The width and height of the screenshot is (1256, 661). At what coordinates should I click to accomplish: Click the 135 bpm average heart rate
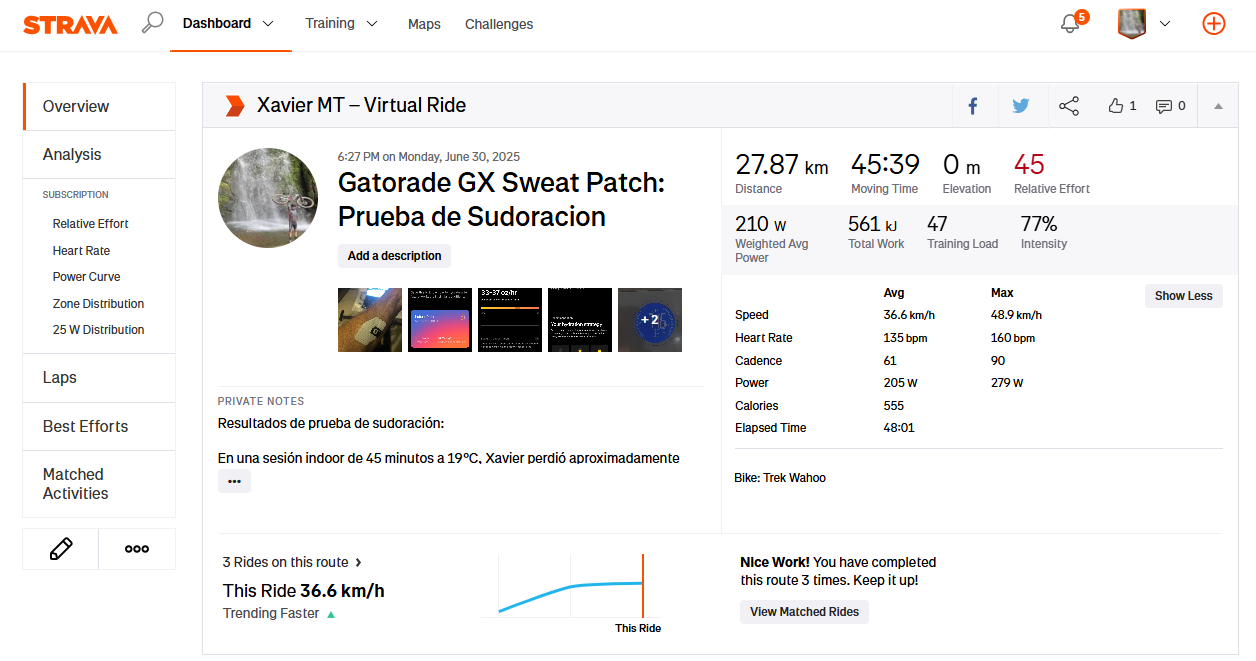point(905,338)
